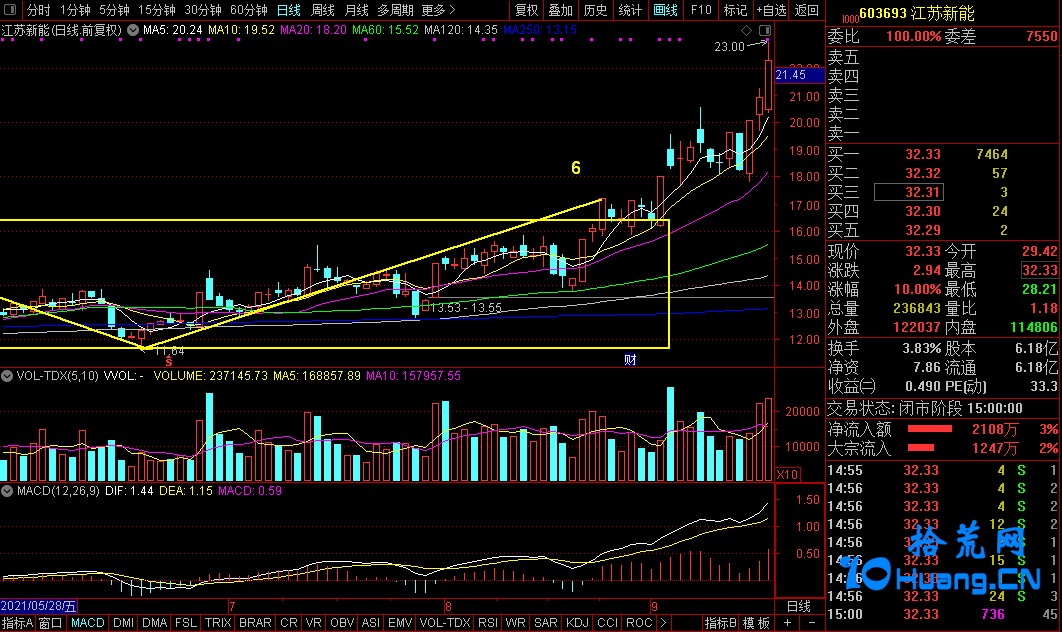
Task: Click the 叠加 overlay button
Action: pos(560,10)
